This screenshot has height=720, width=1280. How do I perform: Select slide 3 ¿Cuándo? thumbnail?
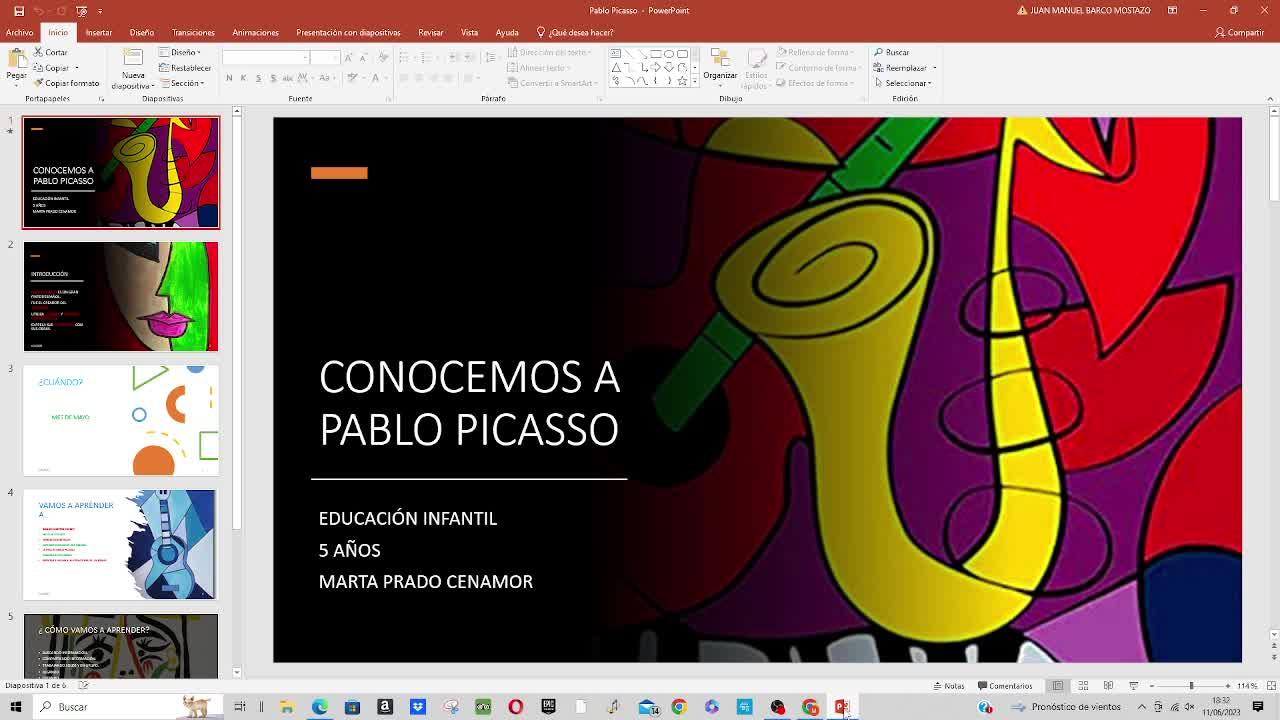pyautogui.click(x=121, y=420)
